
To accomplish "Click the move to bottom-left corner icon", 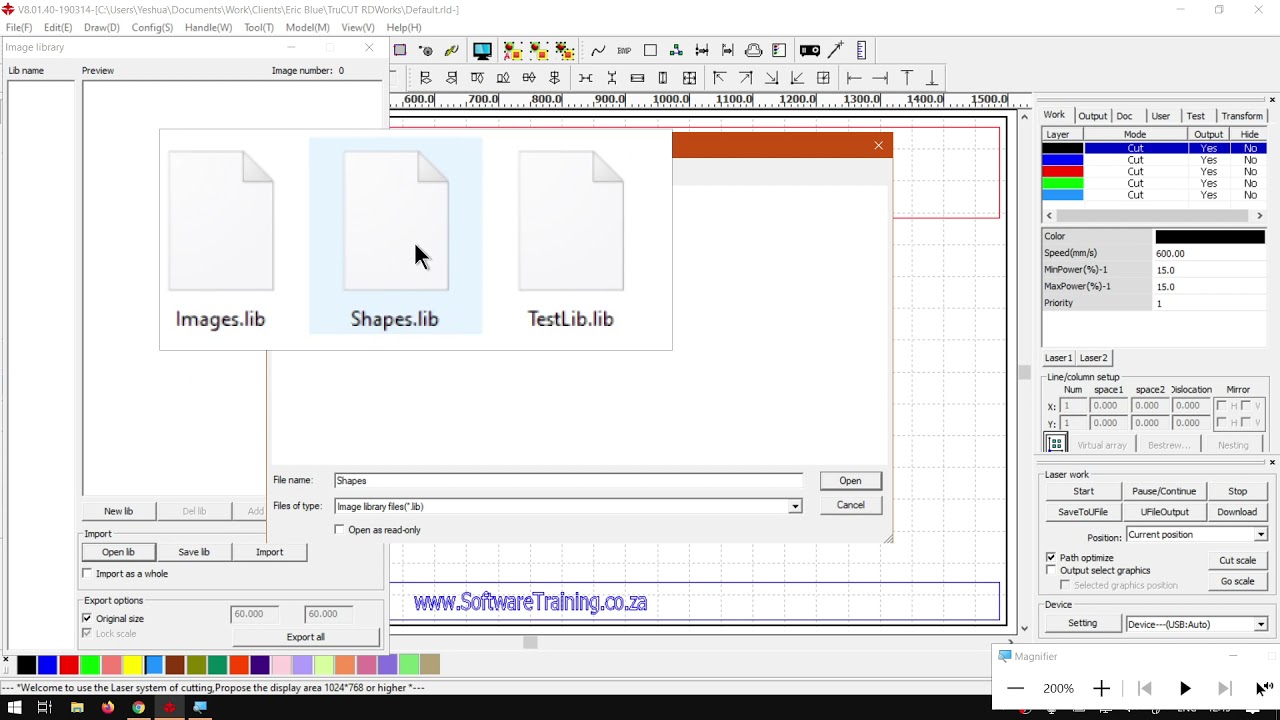I will point(797,78).
